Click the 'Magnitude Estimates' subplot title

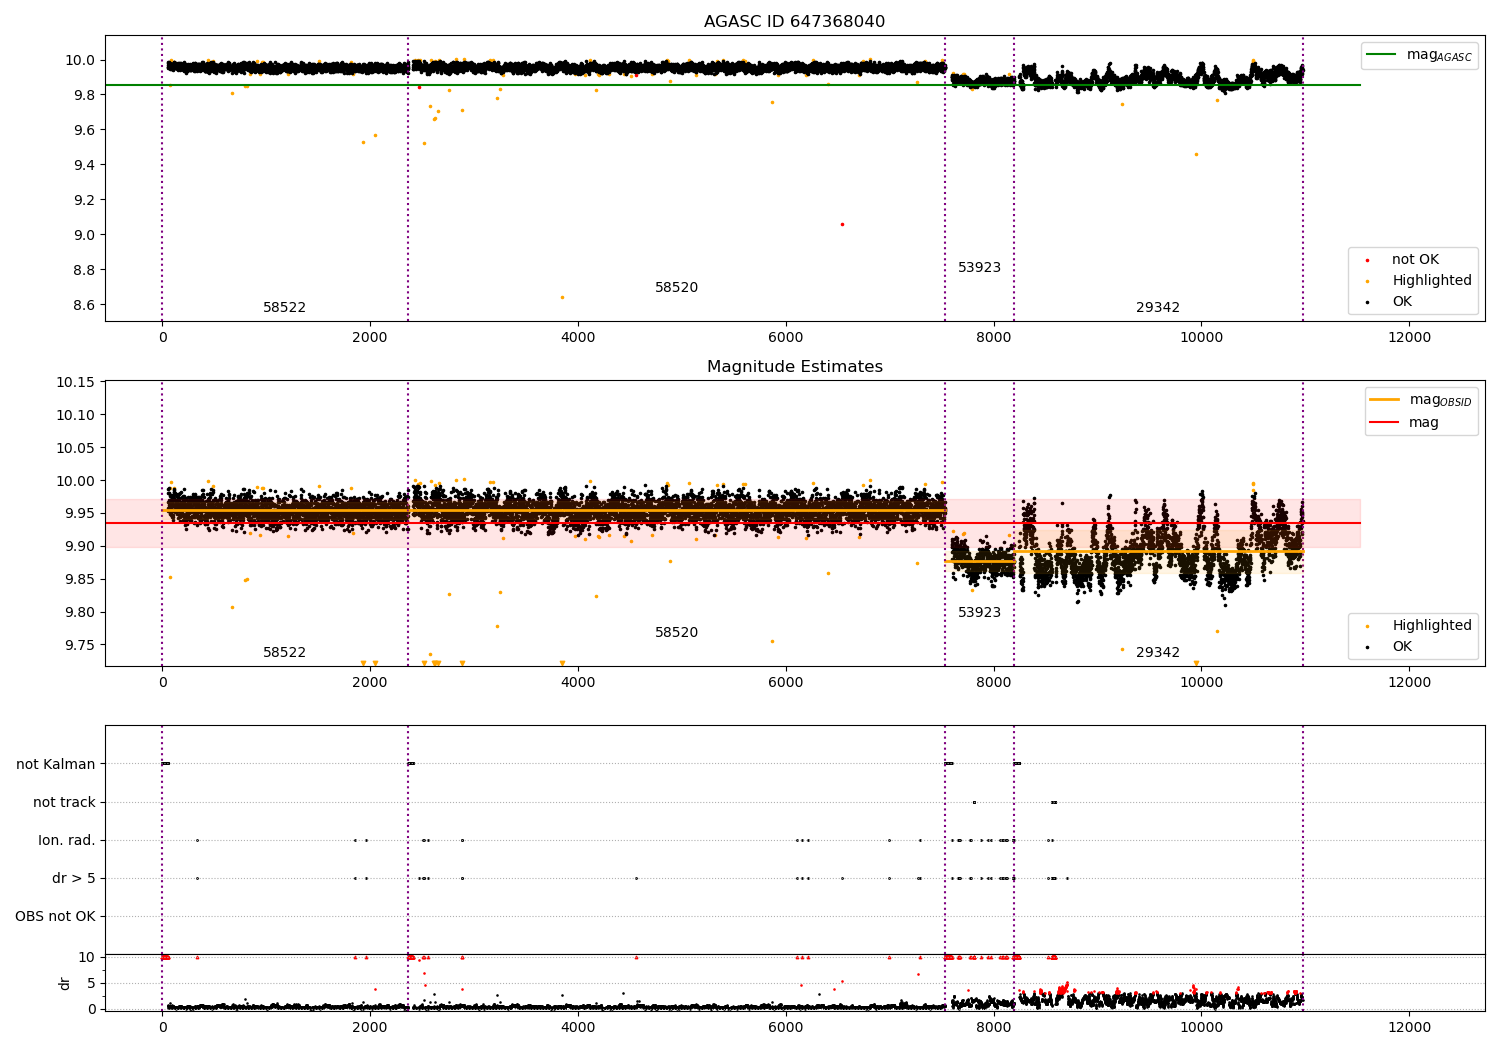click(794, 367)
